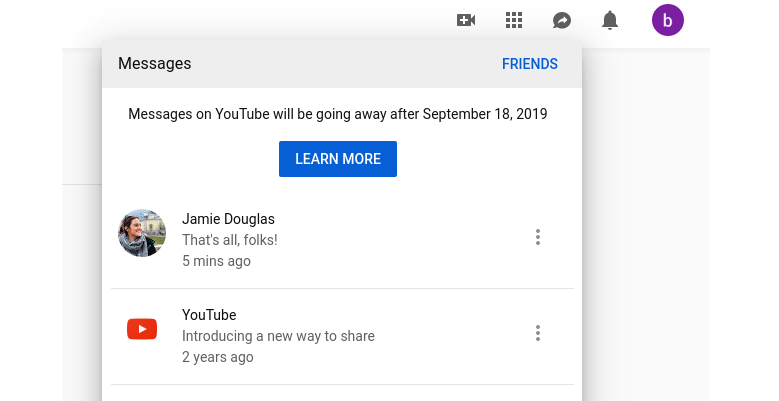Open the purple 'b' account avatar

point(668,20)
